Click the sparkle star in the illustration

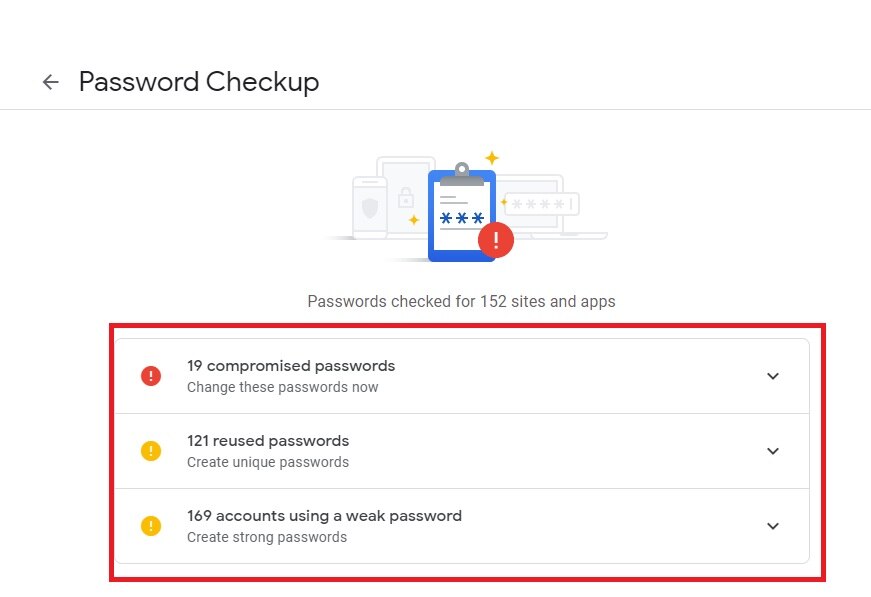pyautogui.click(x=490, y=155)
